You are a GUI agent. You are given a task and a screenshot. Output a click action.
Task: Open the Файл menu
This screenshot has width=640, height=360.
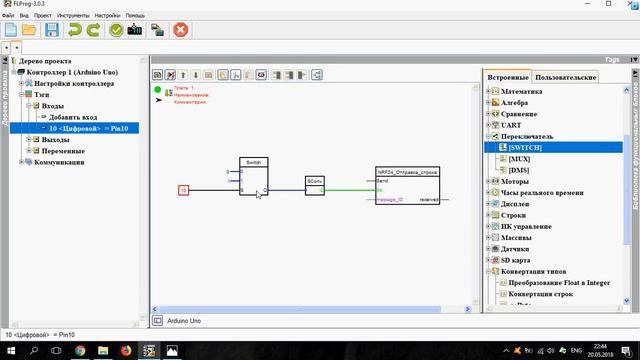pyautogui.click(x=8, y=16)
